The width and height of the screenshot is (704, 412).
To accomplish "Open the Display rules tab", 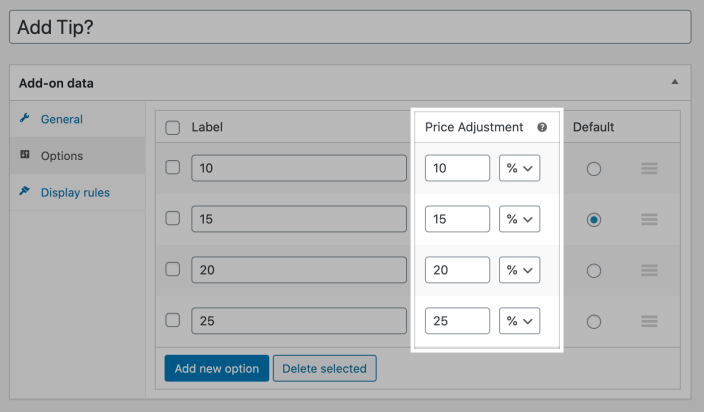I will (x=75, y=192).
